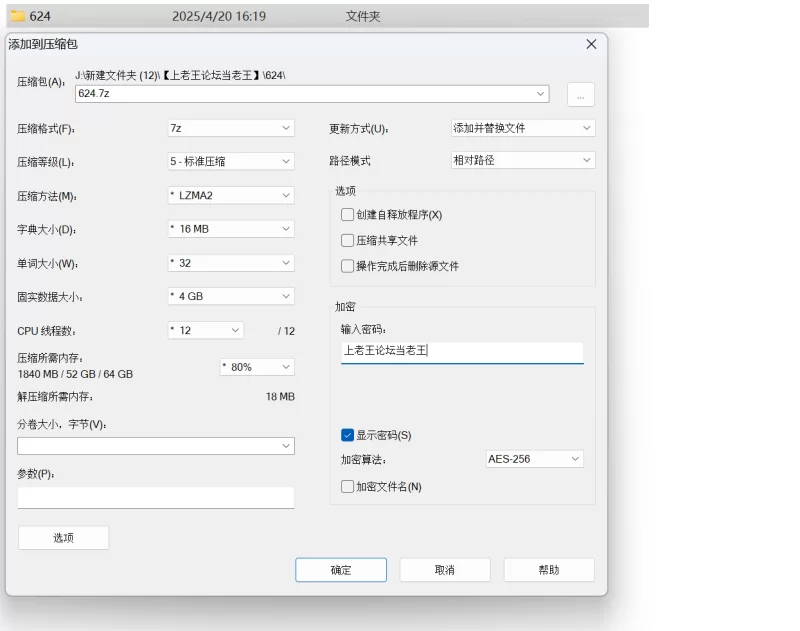Open the 加密算法 AES-256 dropdown
The width and height of the screenshot is (800, 631).
point(534,459)
